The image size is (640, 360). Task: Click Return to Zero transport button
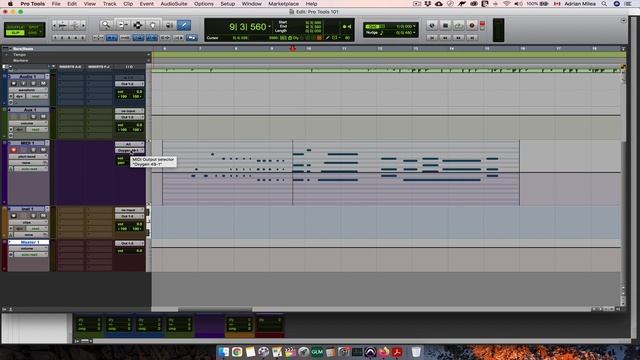coord(432,38)
